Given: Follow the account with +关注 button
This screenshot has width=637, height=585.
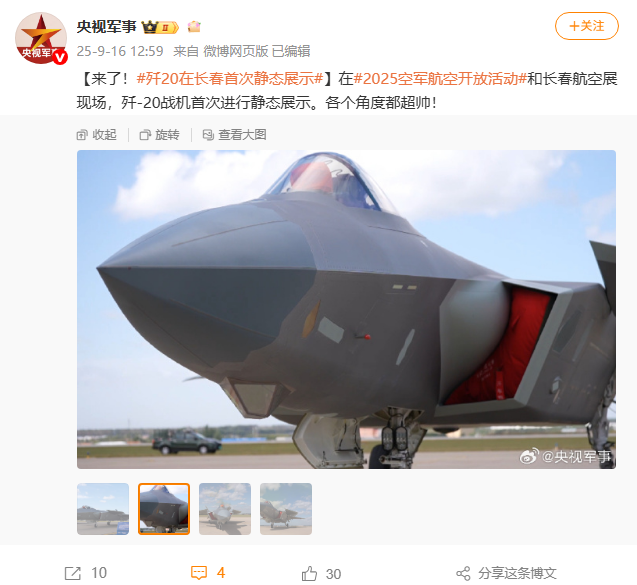Looking at the screenshot, I should (x=587, y=26).
